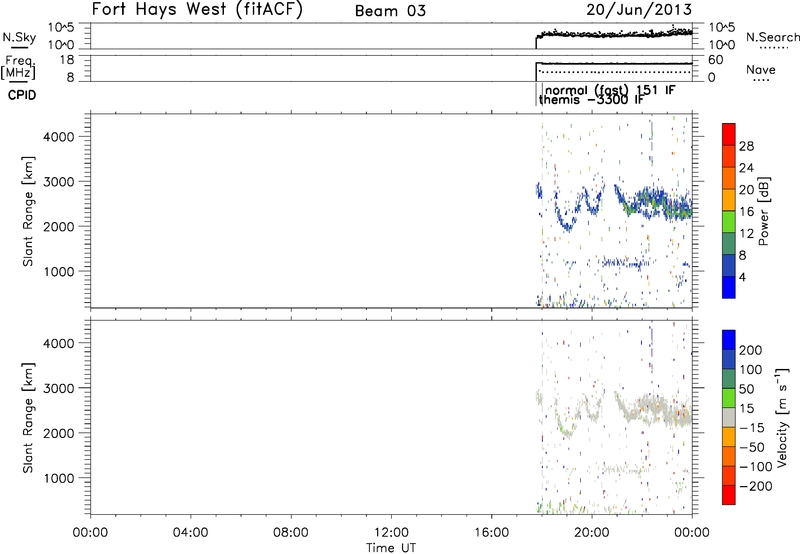
Task: Click the '08:00' time tick label
Action: pos(291,533)
